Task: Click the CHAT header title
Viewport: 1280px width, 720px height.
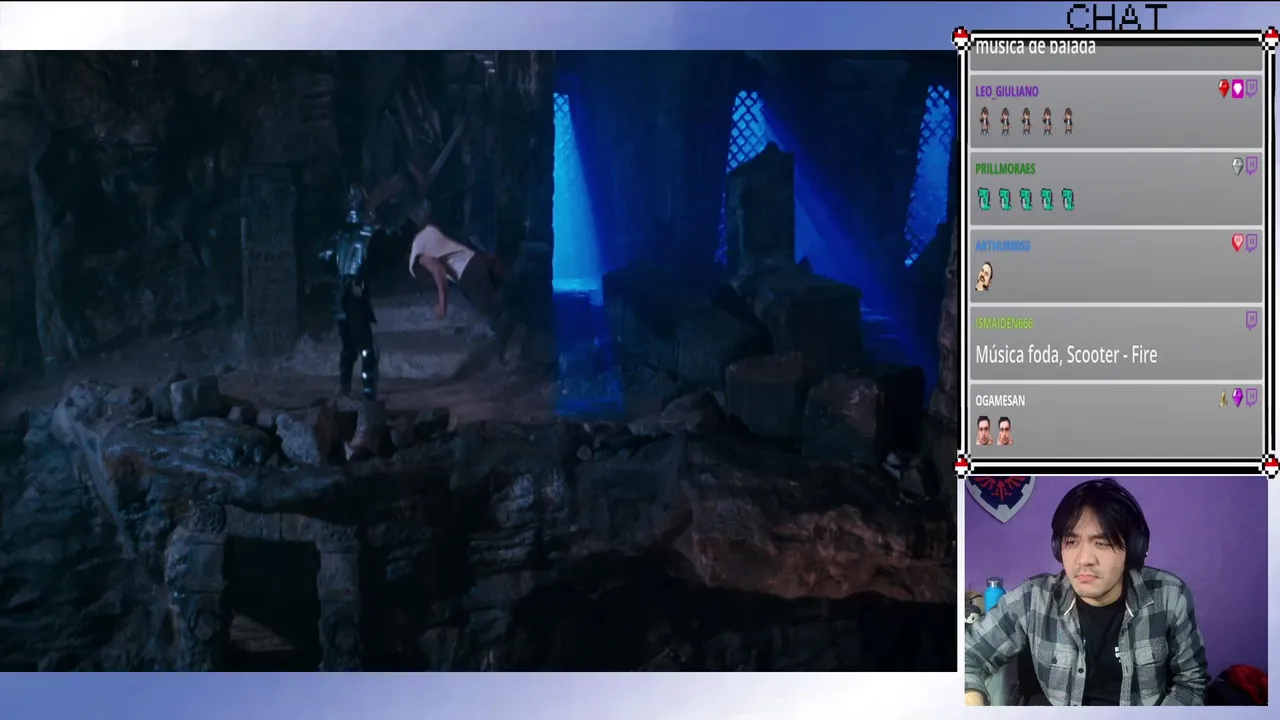Action: [x=1116, y=17]
